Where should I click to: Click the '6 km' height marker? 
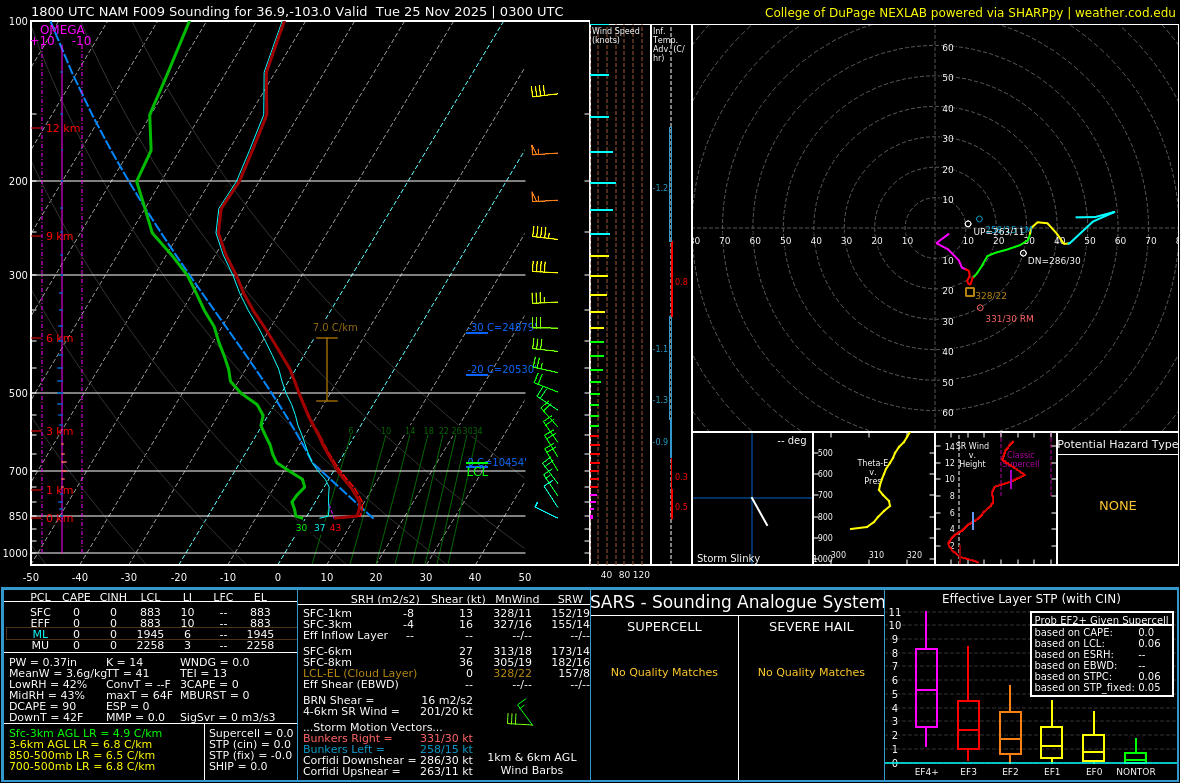(59, 339)
